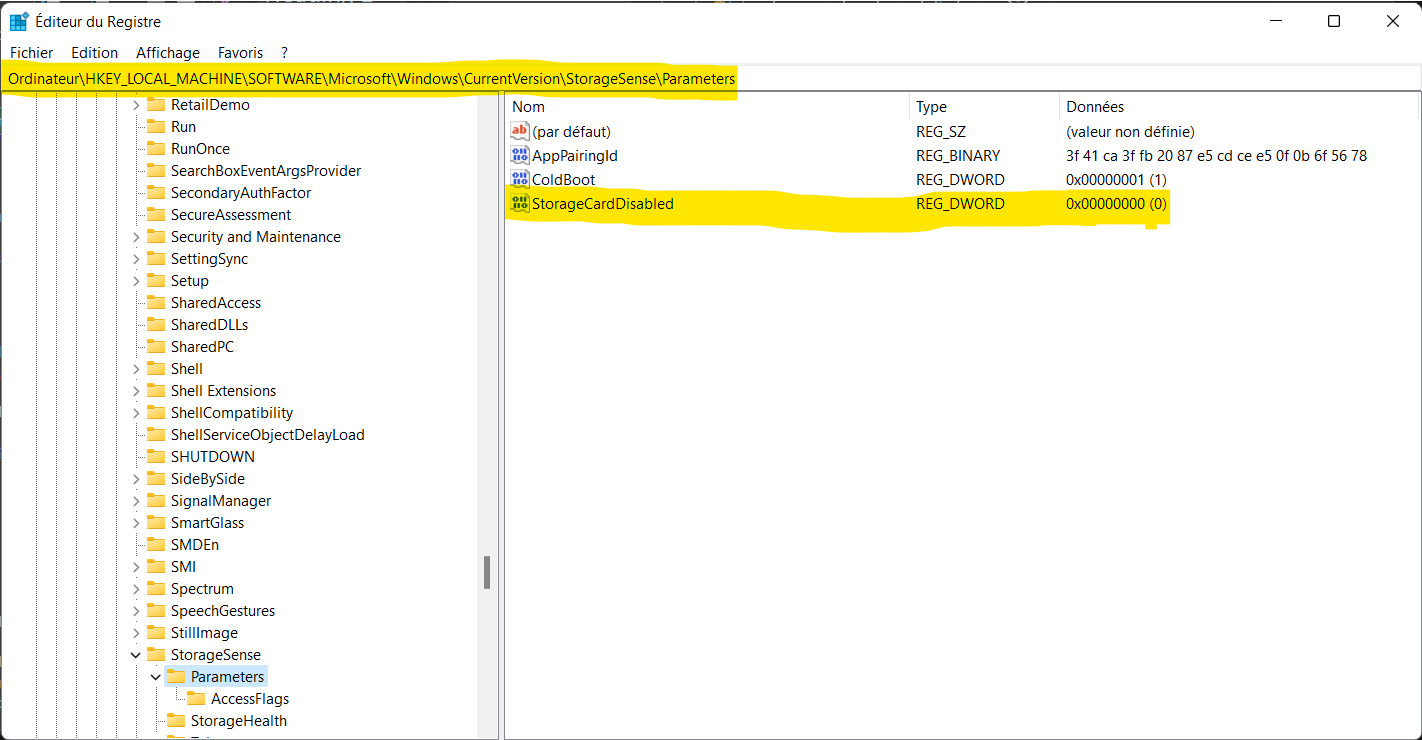Viewport: 1422px width, 740px height.
Task: Select the ColdBoot DWORD value icon
Action: pos(520,179)
